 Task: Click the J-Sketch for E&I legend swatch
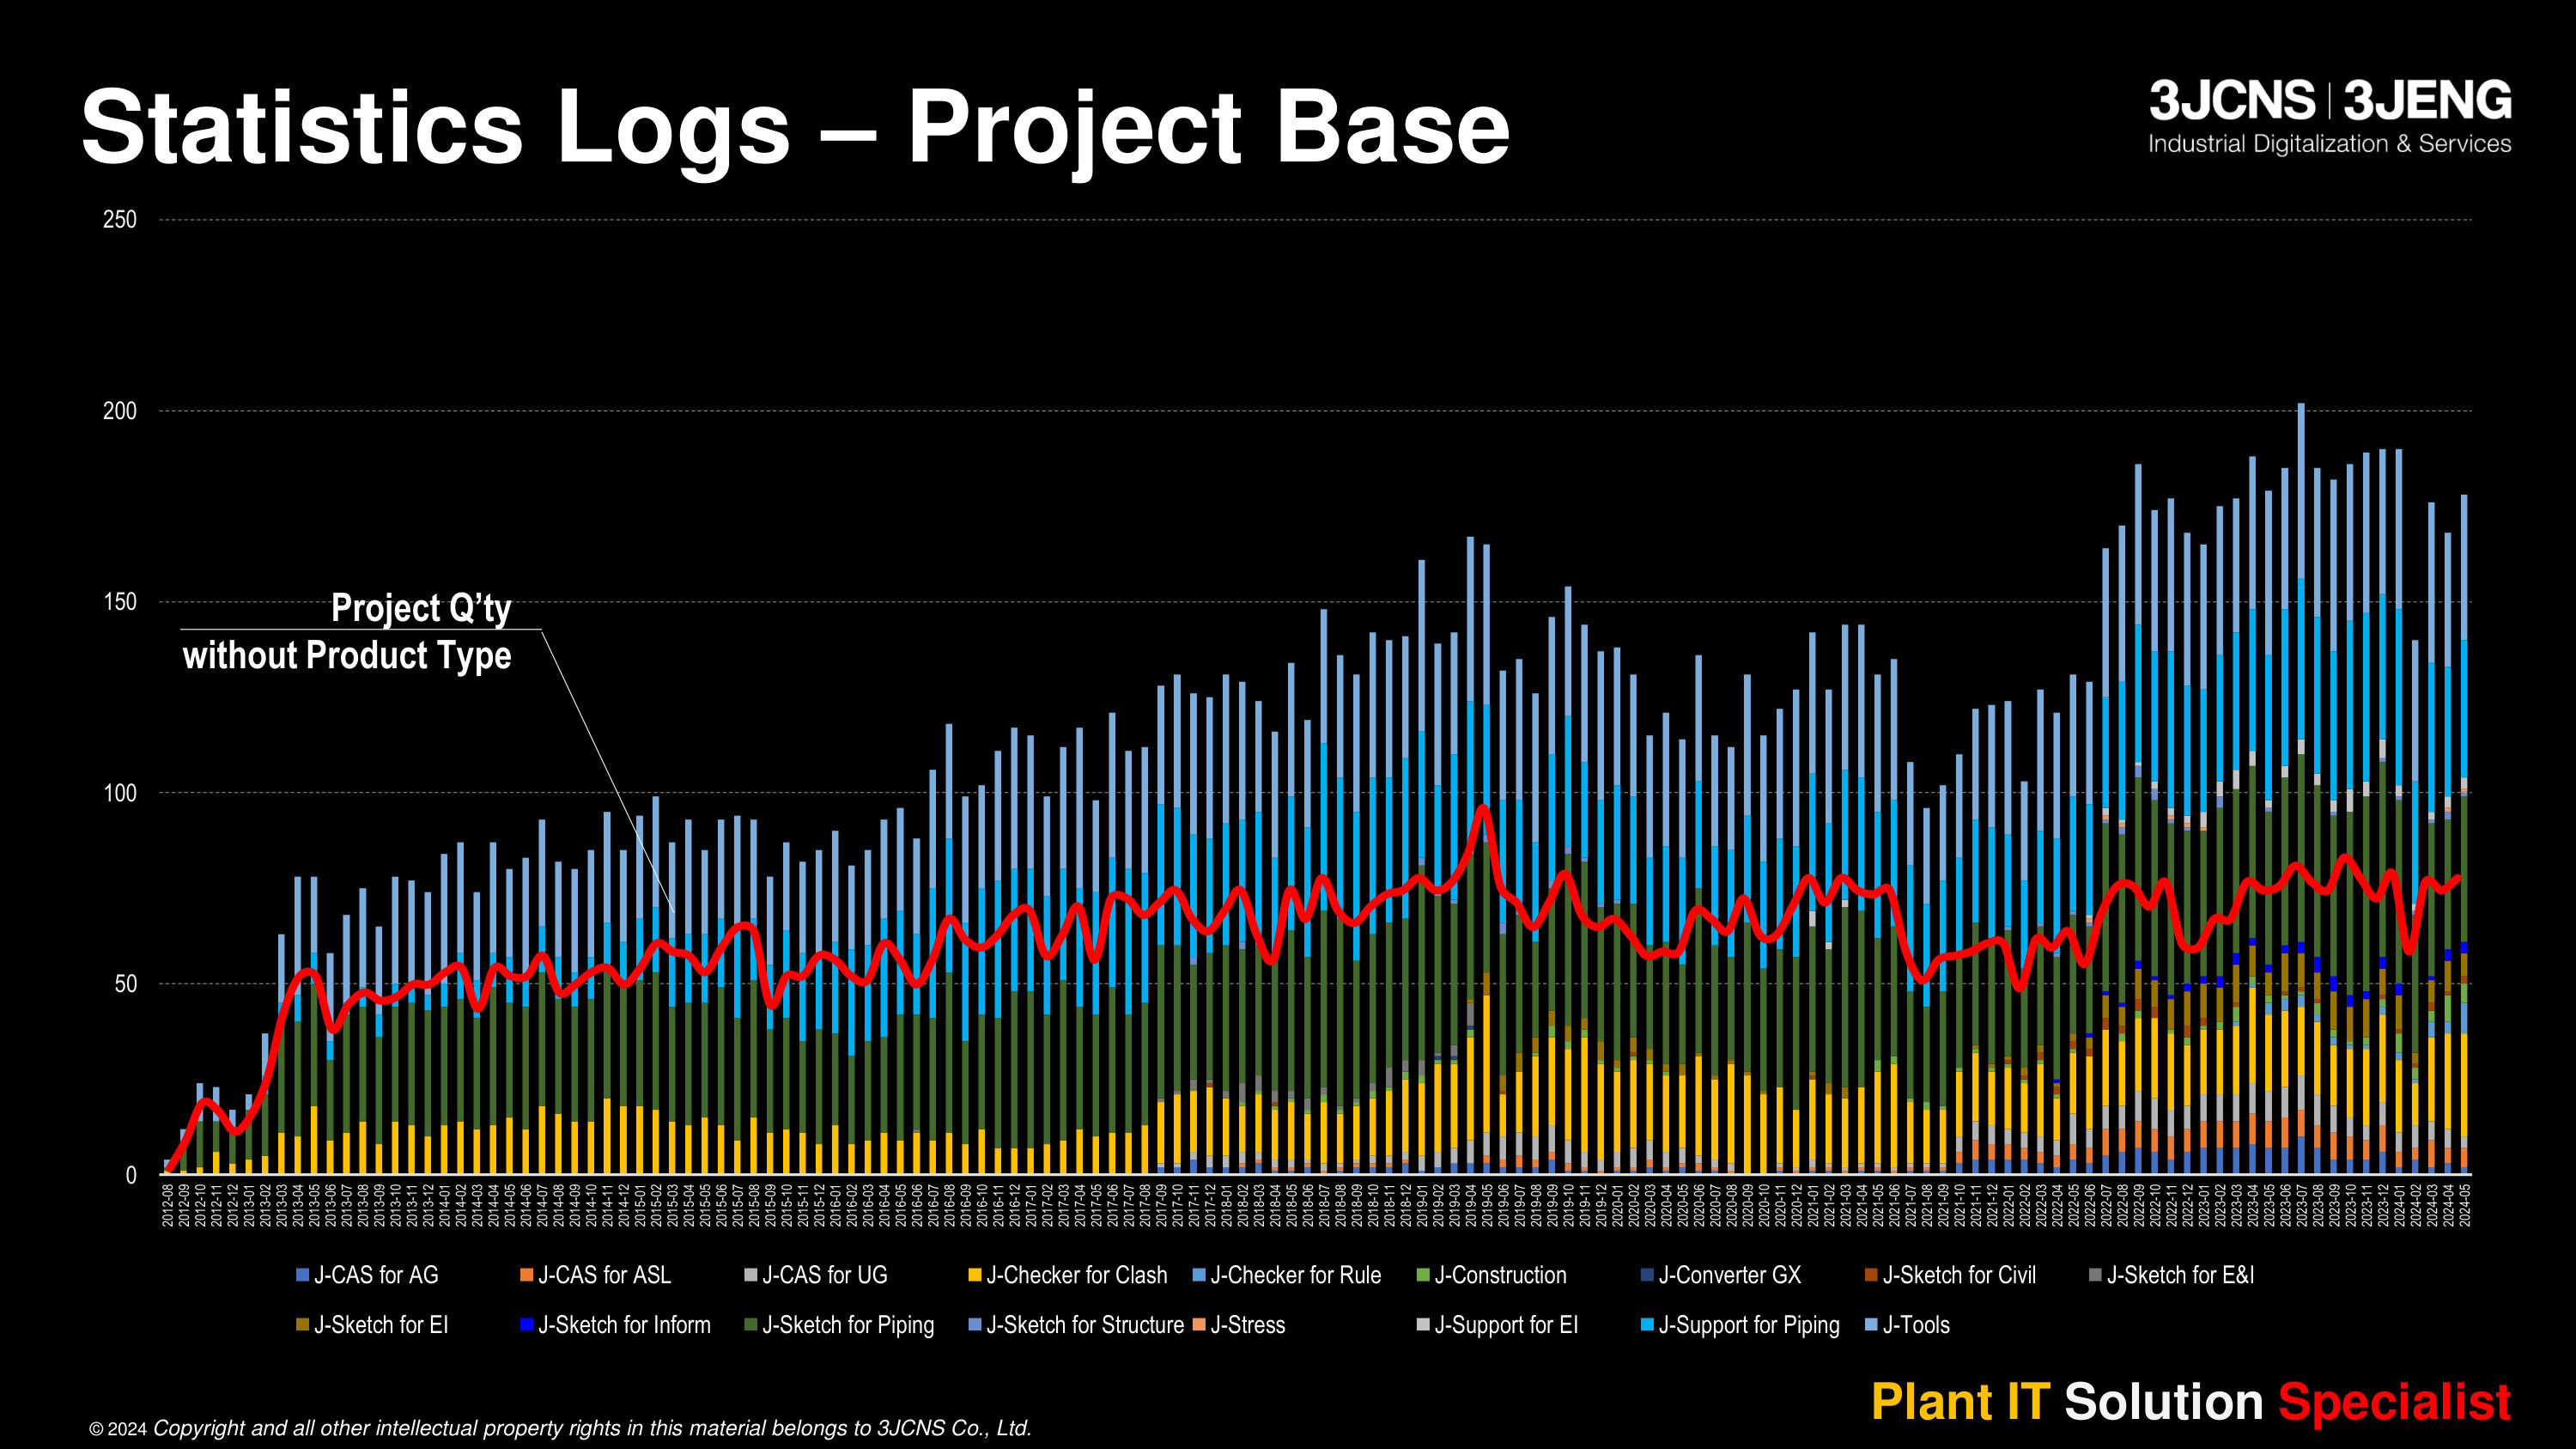click(x=2094, y=1275)
